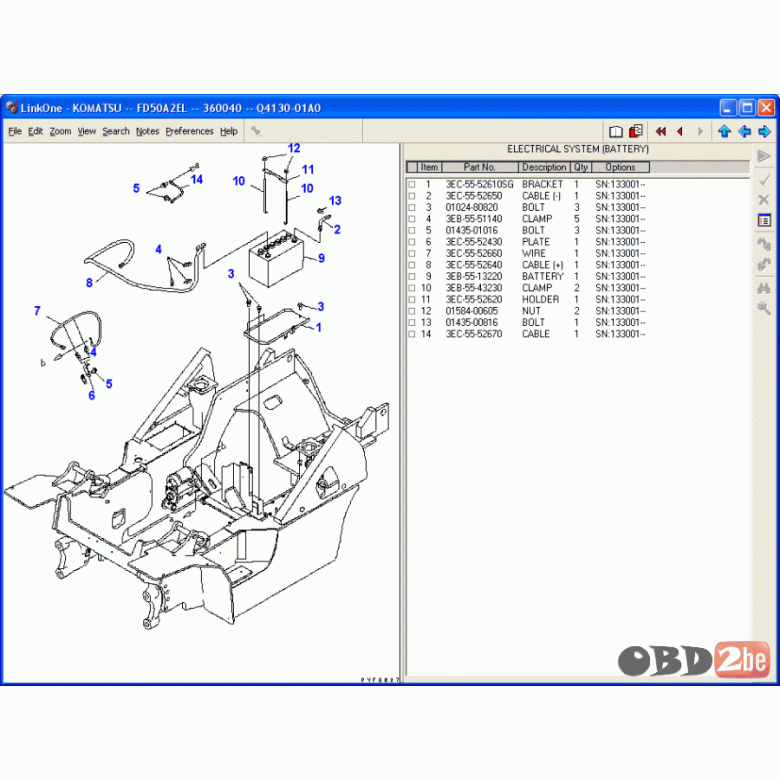This screenshot has width=780, height=780.
Task: Click callout 14 near upper-left cable
Action: click(x=196, y=180)
